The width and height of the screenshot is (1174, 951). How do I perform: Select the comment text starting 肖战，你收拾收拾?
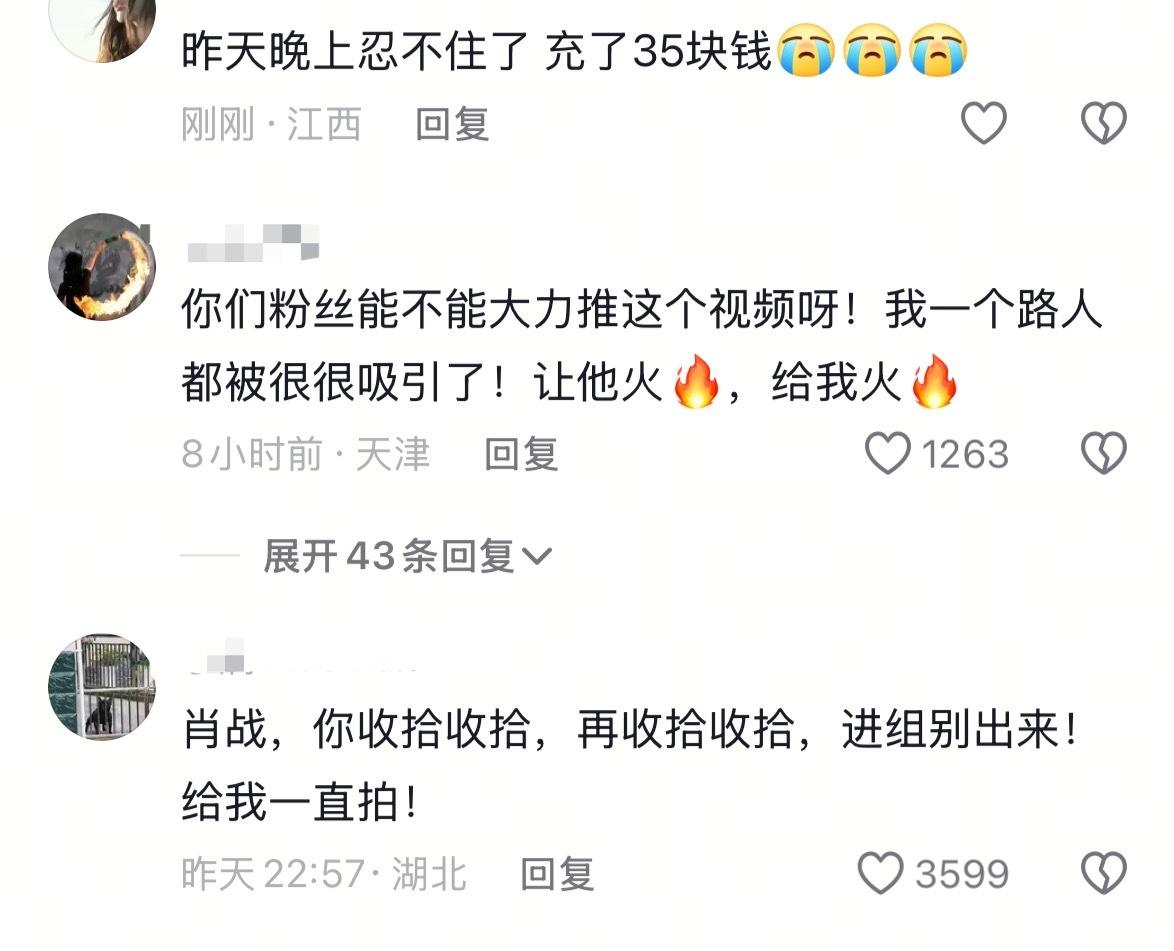tap(630, 765)
